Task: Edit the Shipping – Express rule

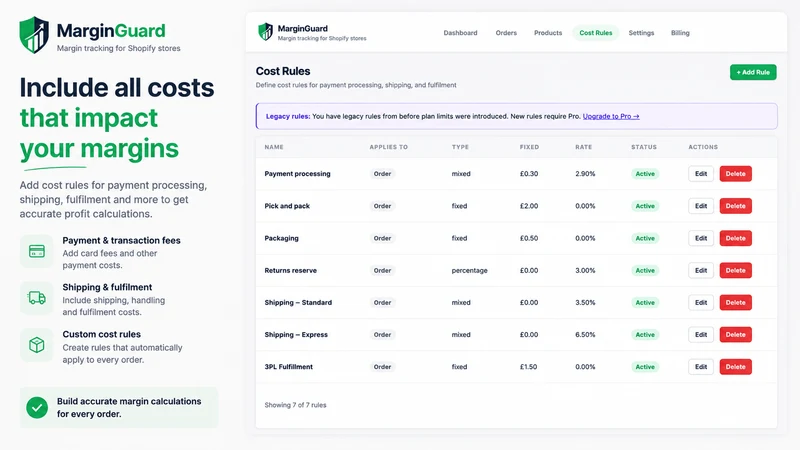Action: pyautogui.click(x=701, y=335)
